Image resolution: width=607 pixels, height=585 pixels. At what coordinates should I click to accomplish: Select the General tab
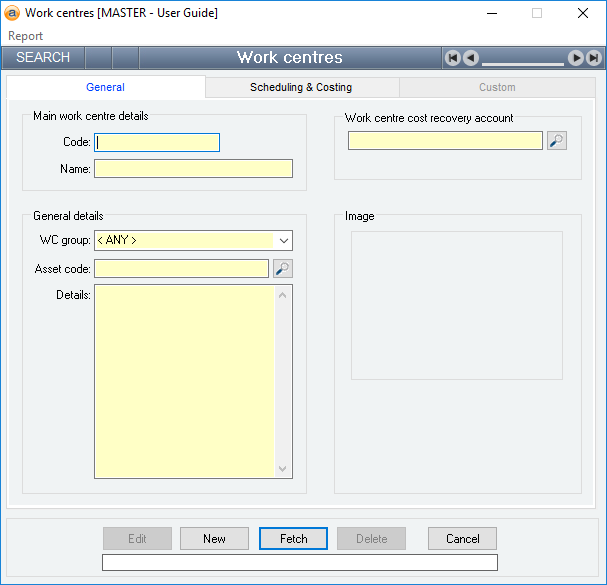[x=105, y=88]
